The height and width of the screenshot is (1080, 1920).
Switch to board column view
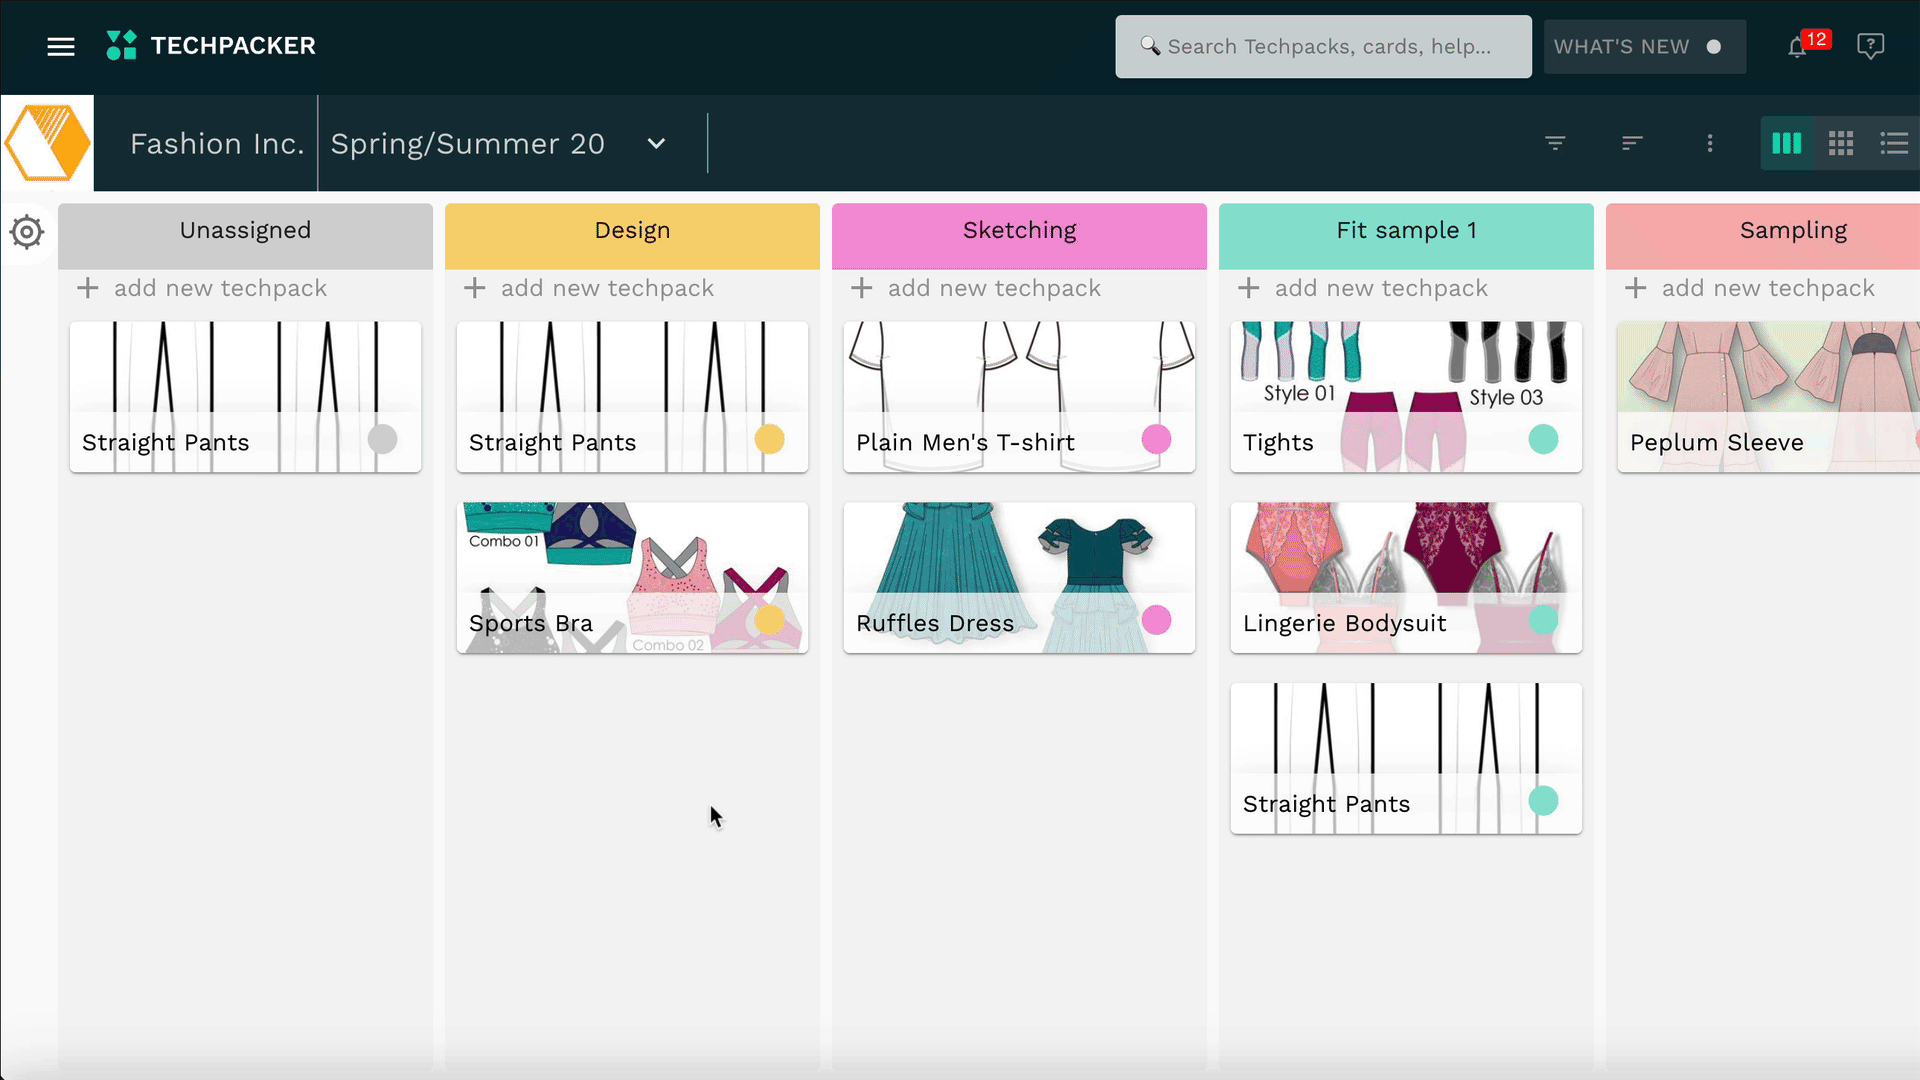(1787, 143)
